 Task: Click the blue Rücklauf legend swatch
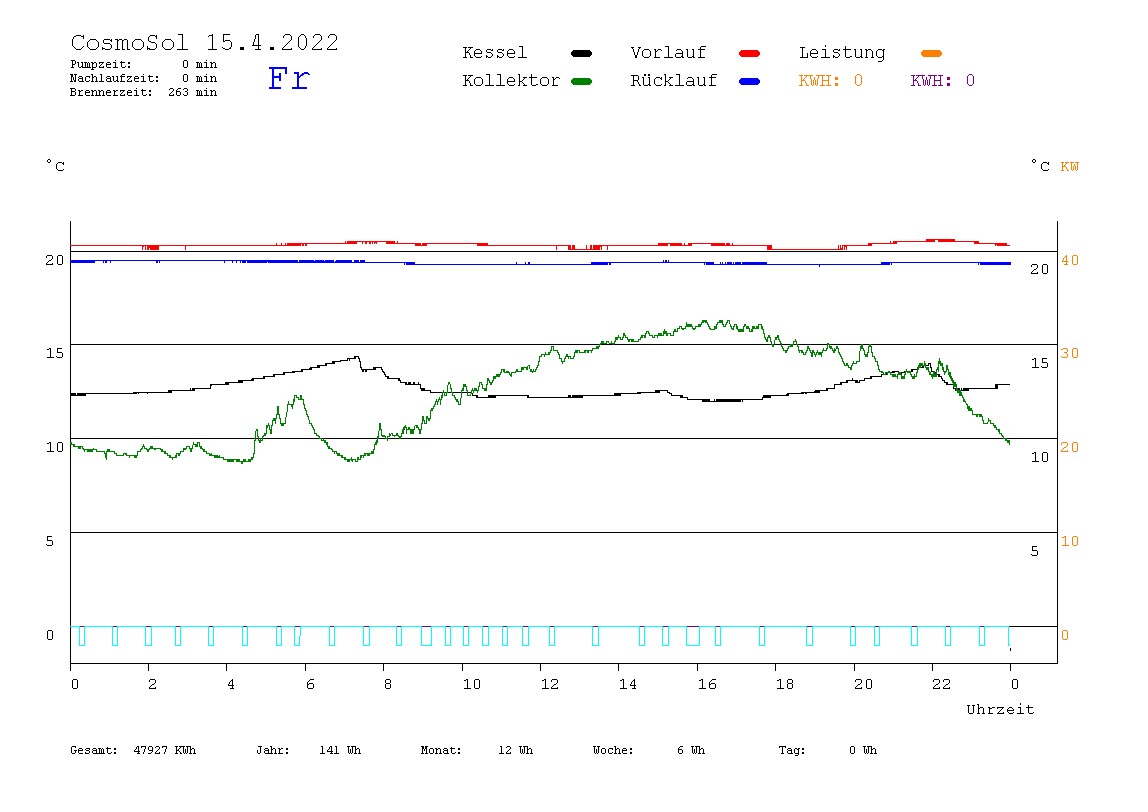point(750,81)
